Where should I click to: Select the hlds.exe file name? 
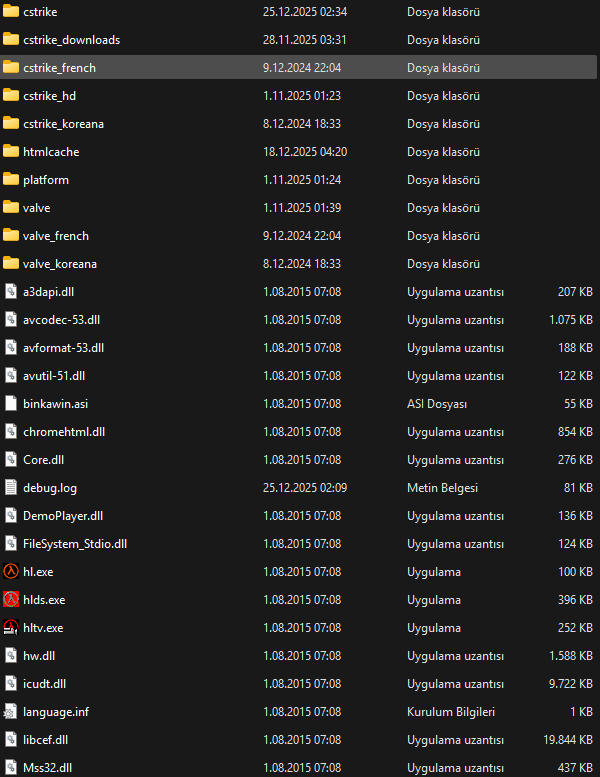click(x=44, y=600)
